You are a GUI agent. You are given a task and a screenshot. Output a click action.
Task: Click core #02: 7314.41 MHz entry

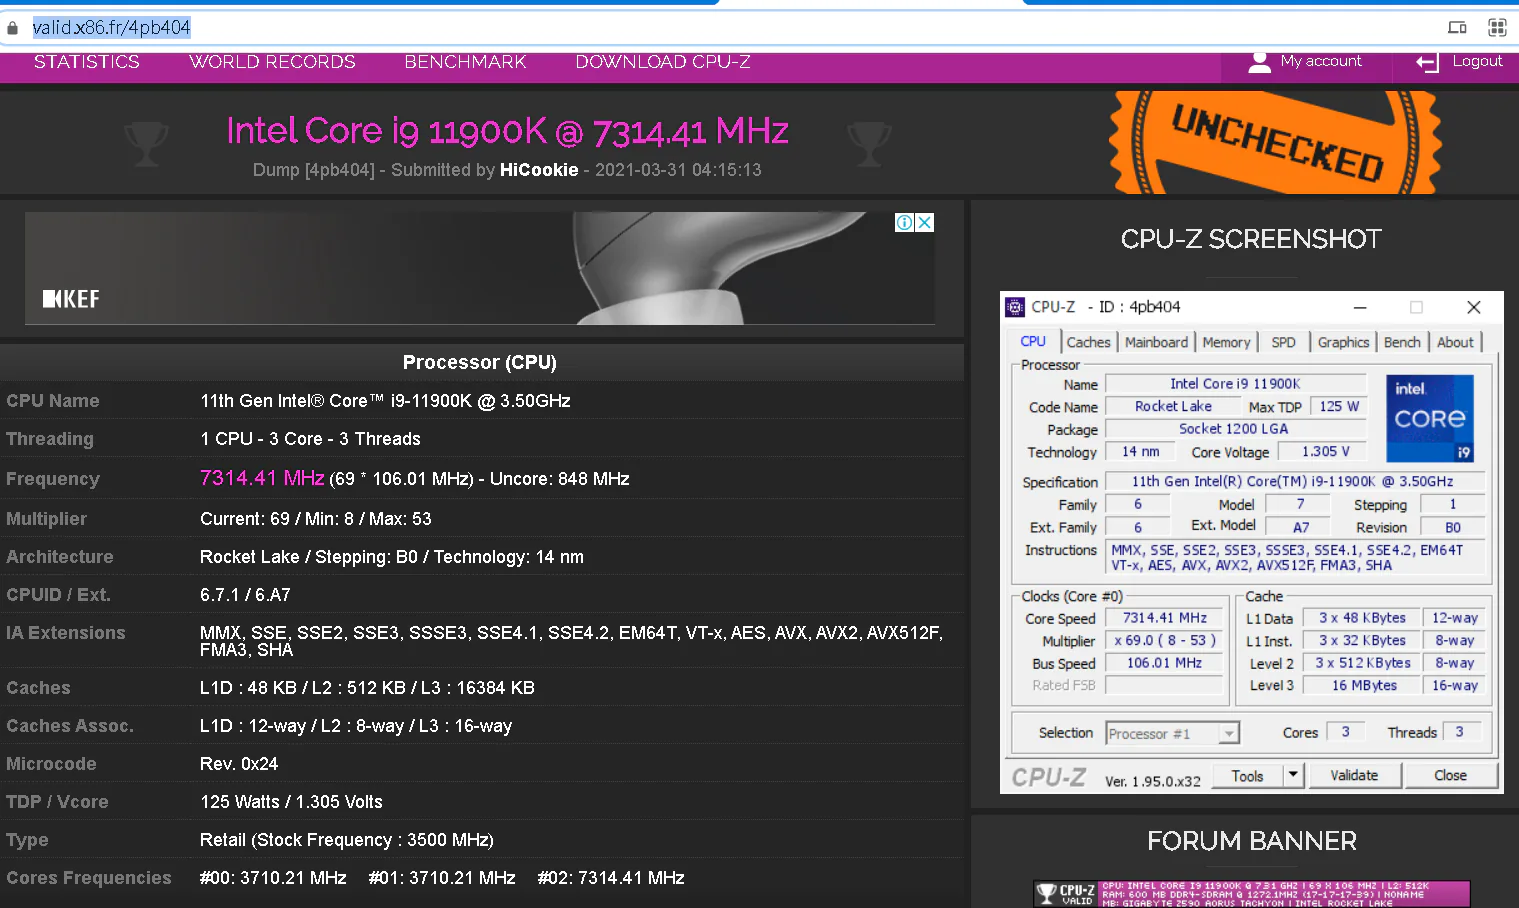[611, 878]
